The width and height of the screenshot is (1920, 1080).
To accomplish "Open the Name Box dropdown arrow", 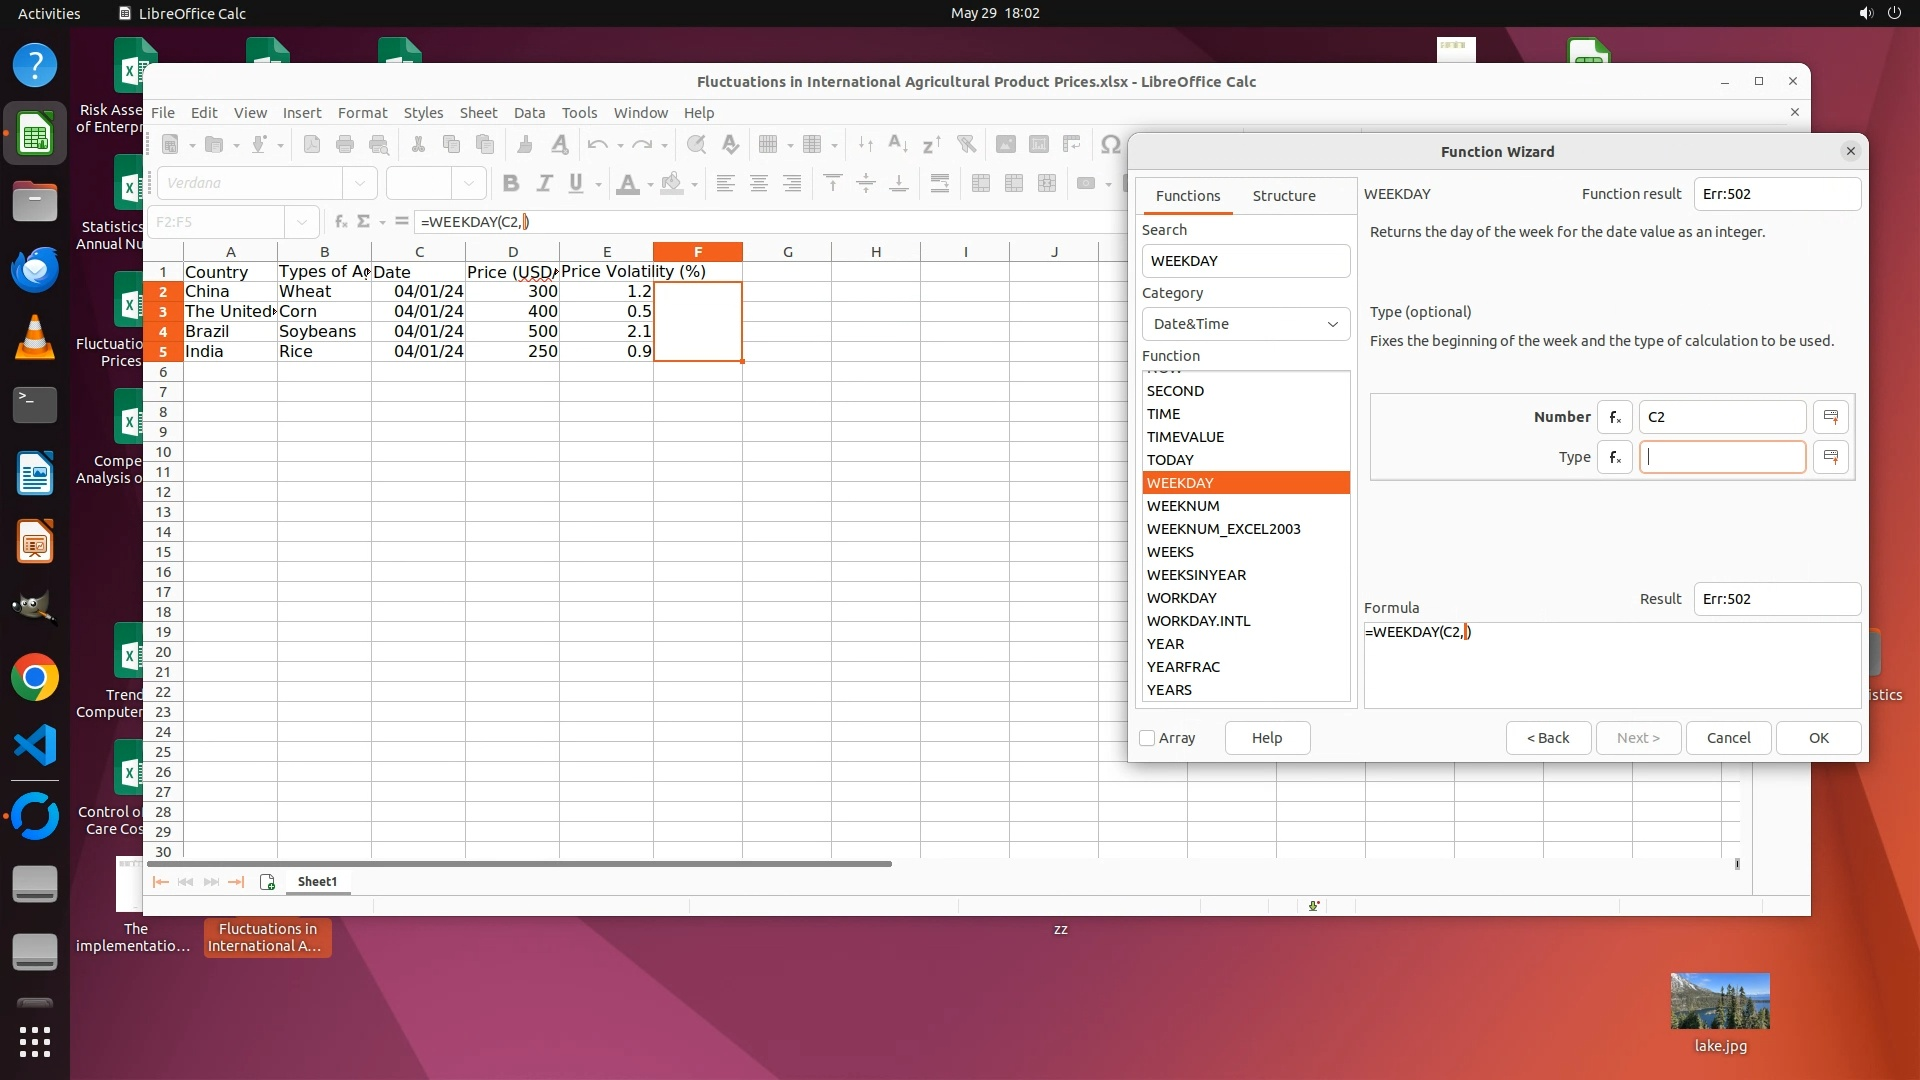I will (x=301, y=222).
